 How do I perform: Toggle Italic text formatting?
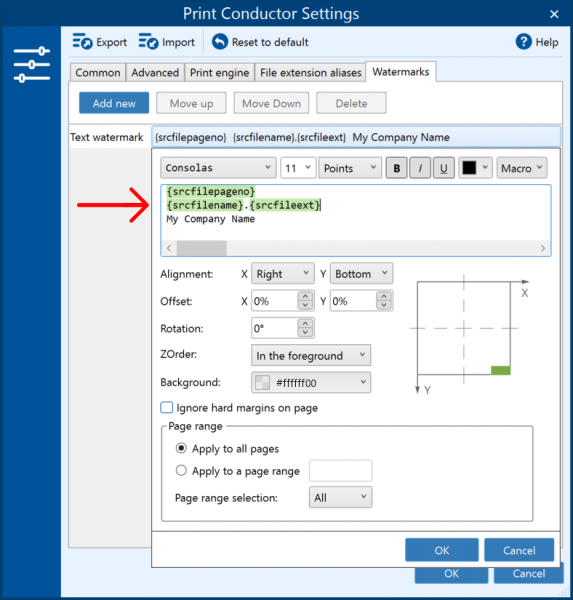click(420, 168)
